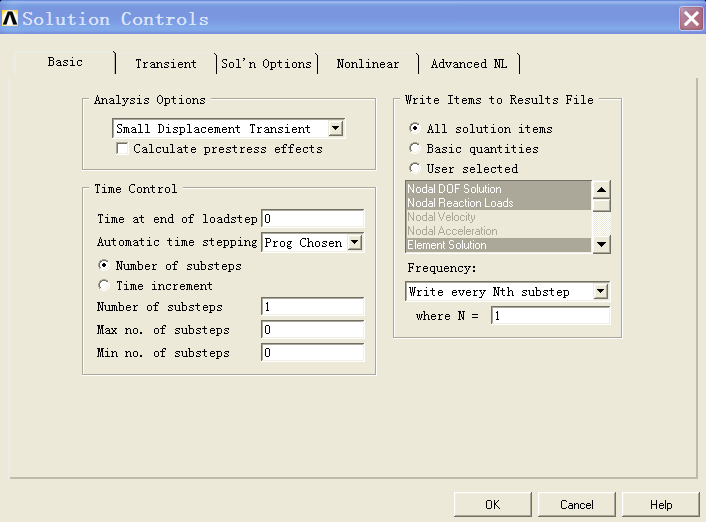The image size is (706, 522).
Task: Enable Calculate prestress effects checkbox
Action: 122,149
